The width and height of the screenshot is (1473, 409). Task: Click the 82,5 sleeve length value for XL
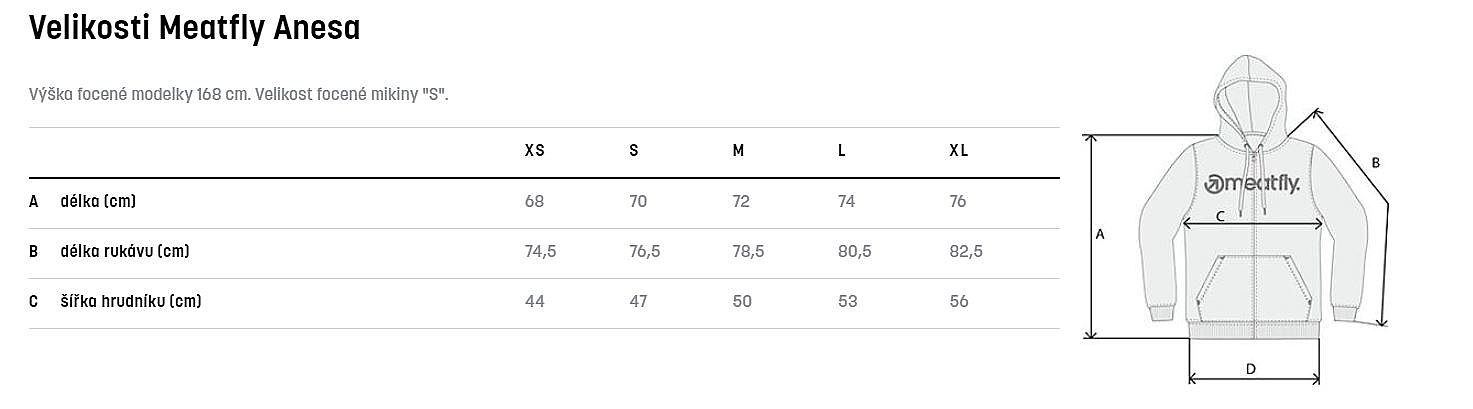966,252
